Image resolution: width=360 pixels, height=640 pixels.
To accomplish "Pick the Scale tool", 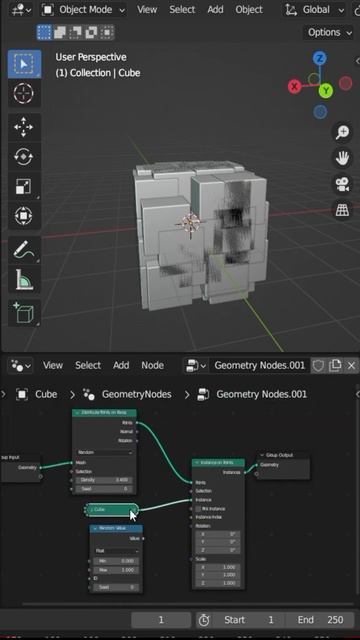I will 24,186.
